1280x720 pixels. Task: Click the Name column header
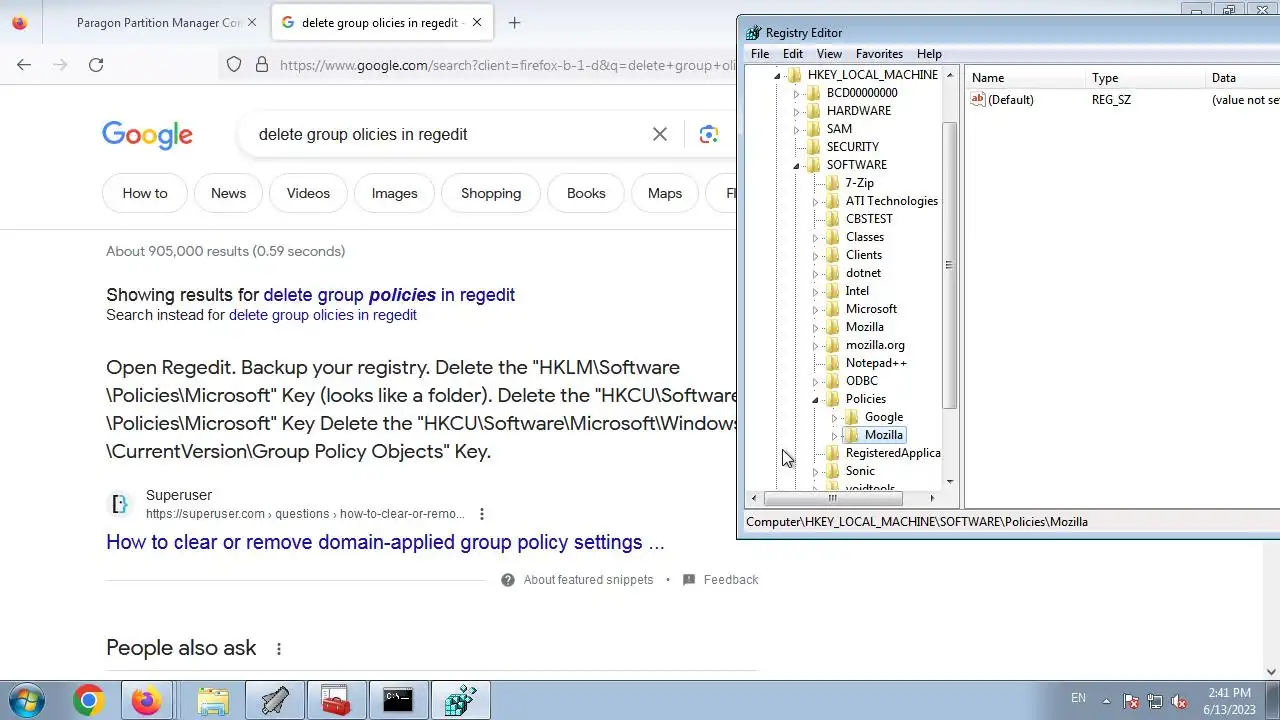point(1025,78)
